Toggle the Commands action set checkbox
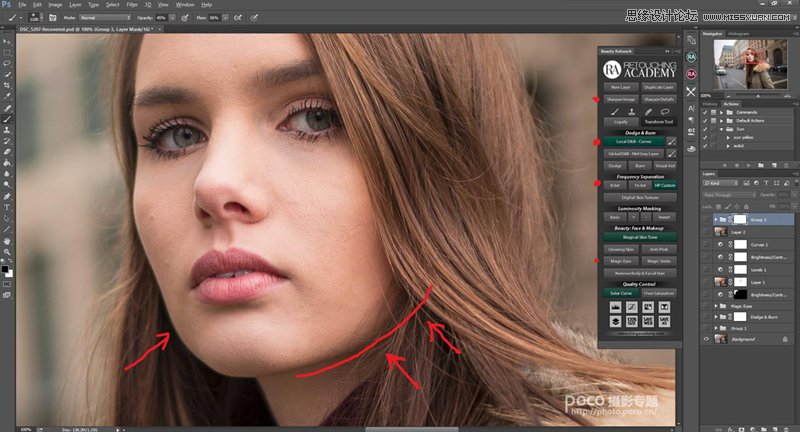800x432 pixels. (x=707, y=112)
